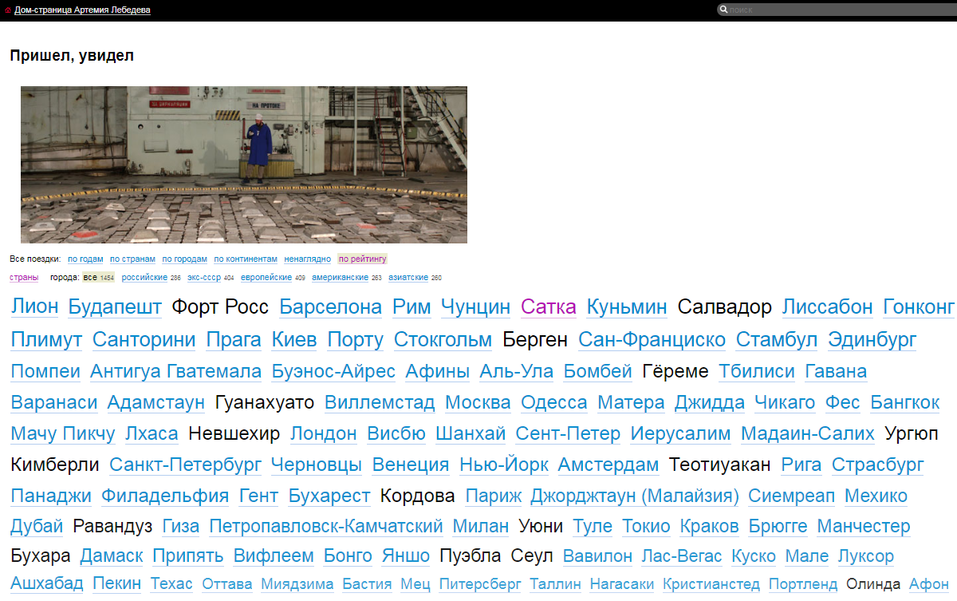Filter cities by американские

tap(340, 277)
